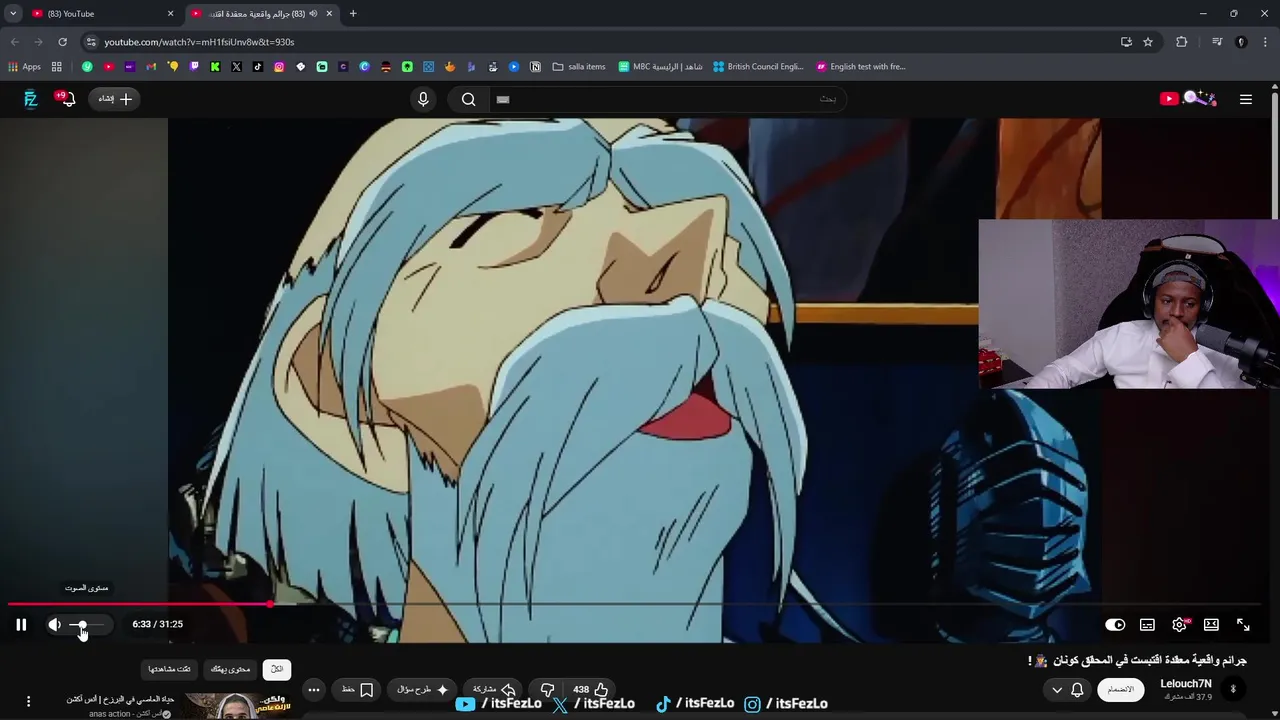Open the X (Twitter) bookmark icon
Screen dimensions: 1280x720
[236, 67]
